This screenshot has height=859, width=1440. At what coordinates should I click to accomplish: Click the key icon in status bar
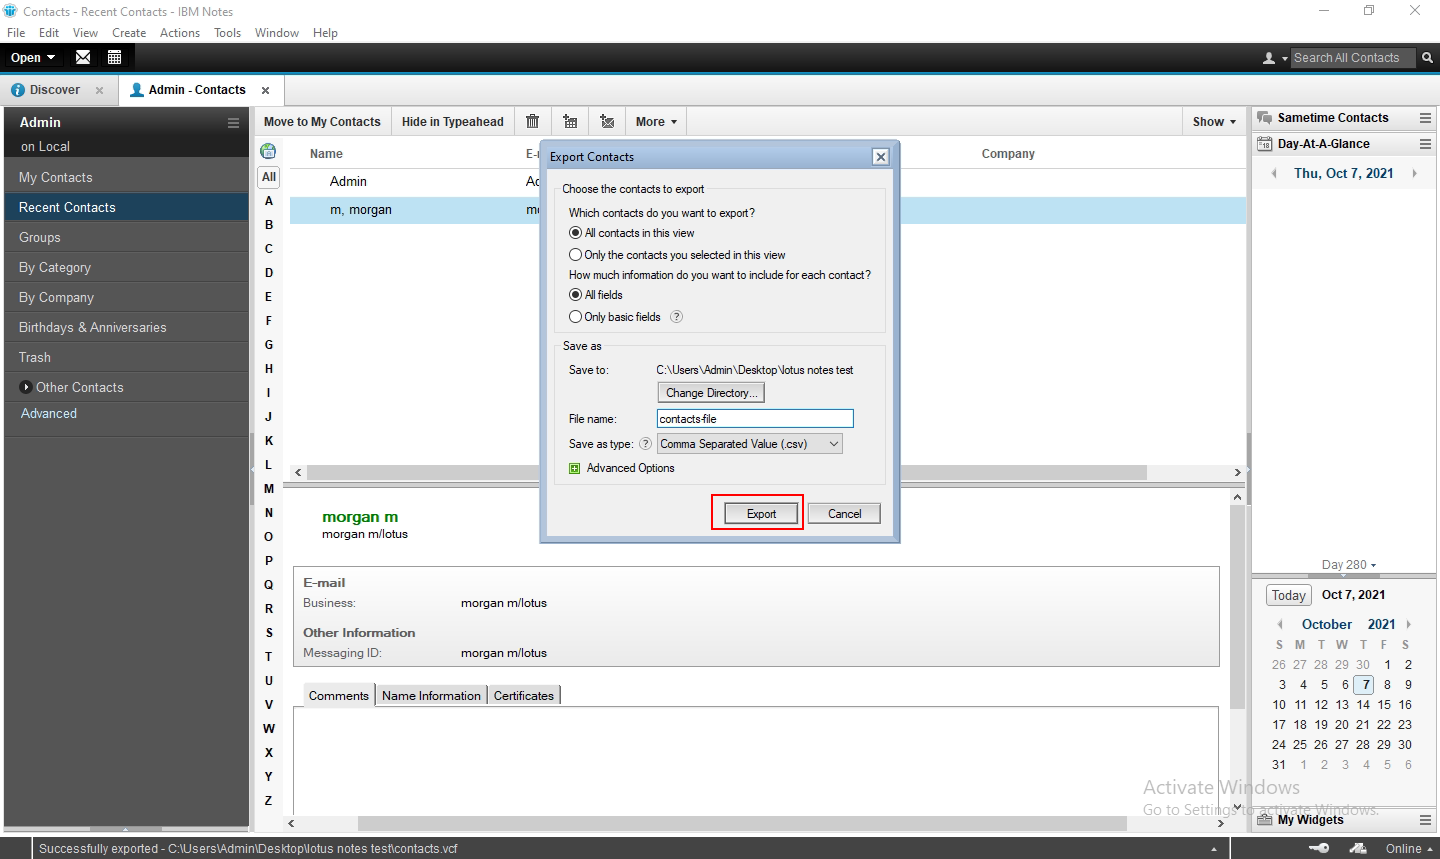tap(1319, 848)
